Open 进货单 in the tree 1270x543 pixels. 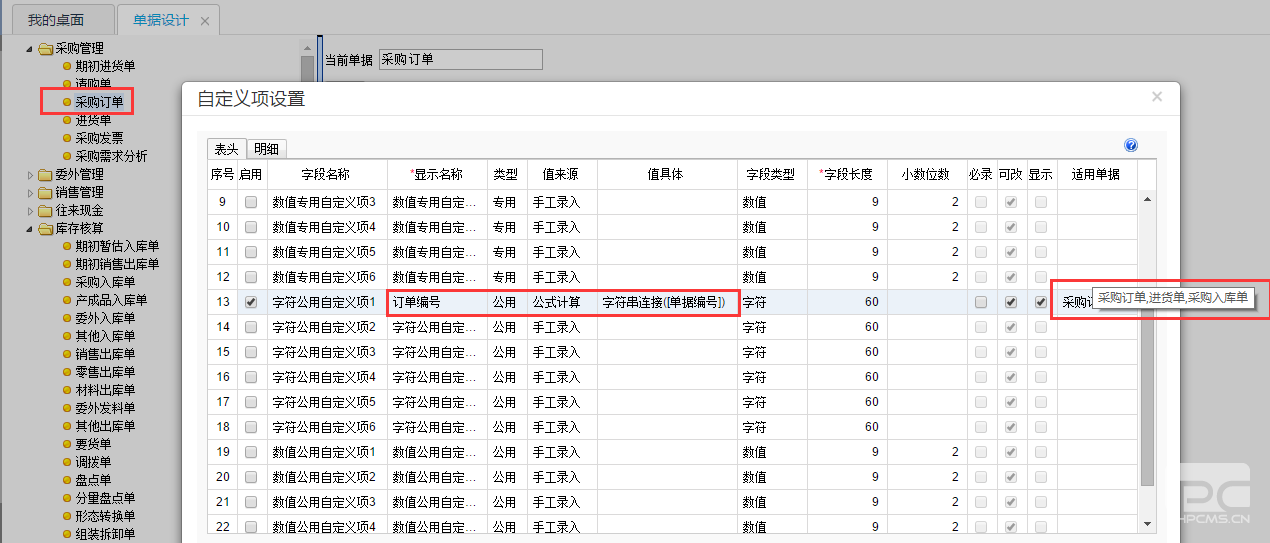click(x=93, y=120)
